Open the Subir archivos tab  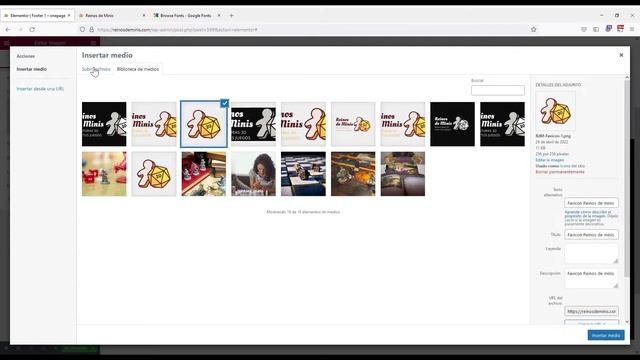(96, 69)
